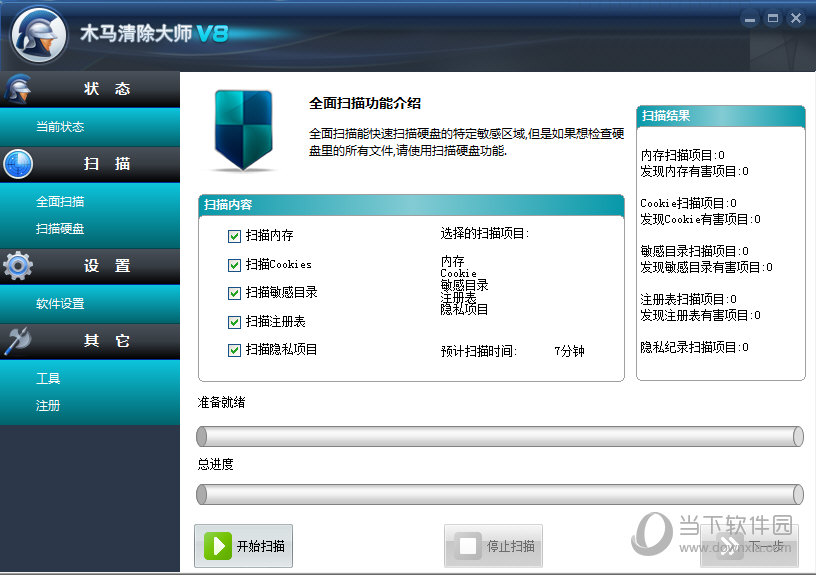Screen dimensions: 816x577
Task: Click the 全面扫描功能介绍 heading
Action: 365,103
